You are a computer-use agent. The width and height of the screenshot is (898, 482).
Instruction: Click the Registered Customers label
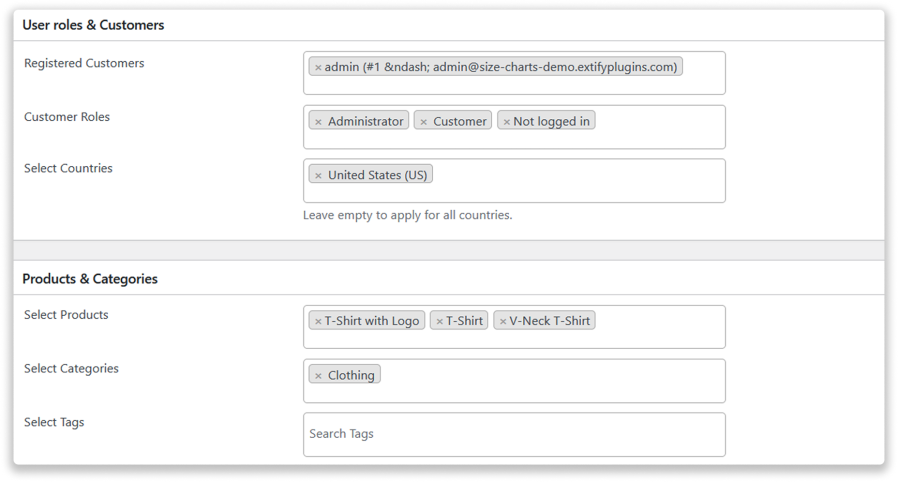(84, 63)
